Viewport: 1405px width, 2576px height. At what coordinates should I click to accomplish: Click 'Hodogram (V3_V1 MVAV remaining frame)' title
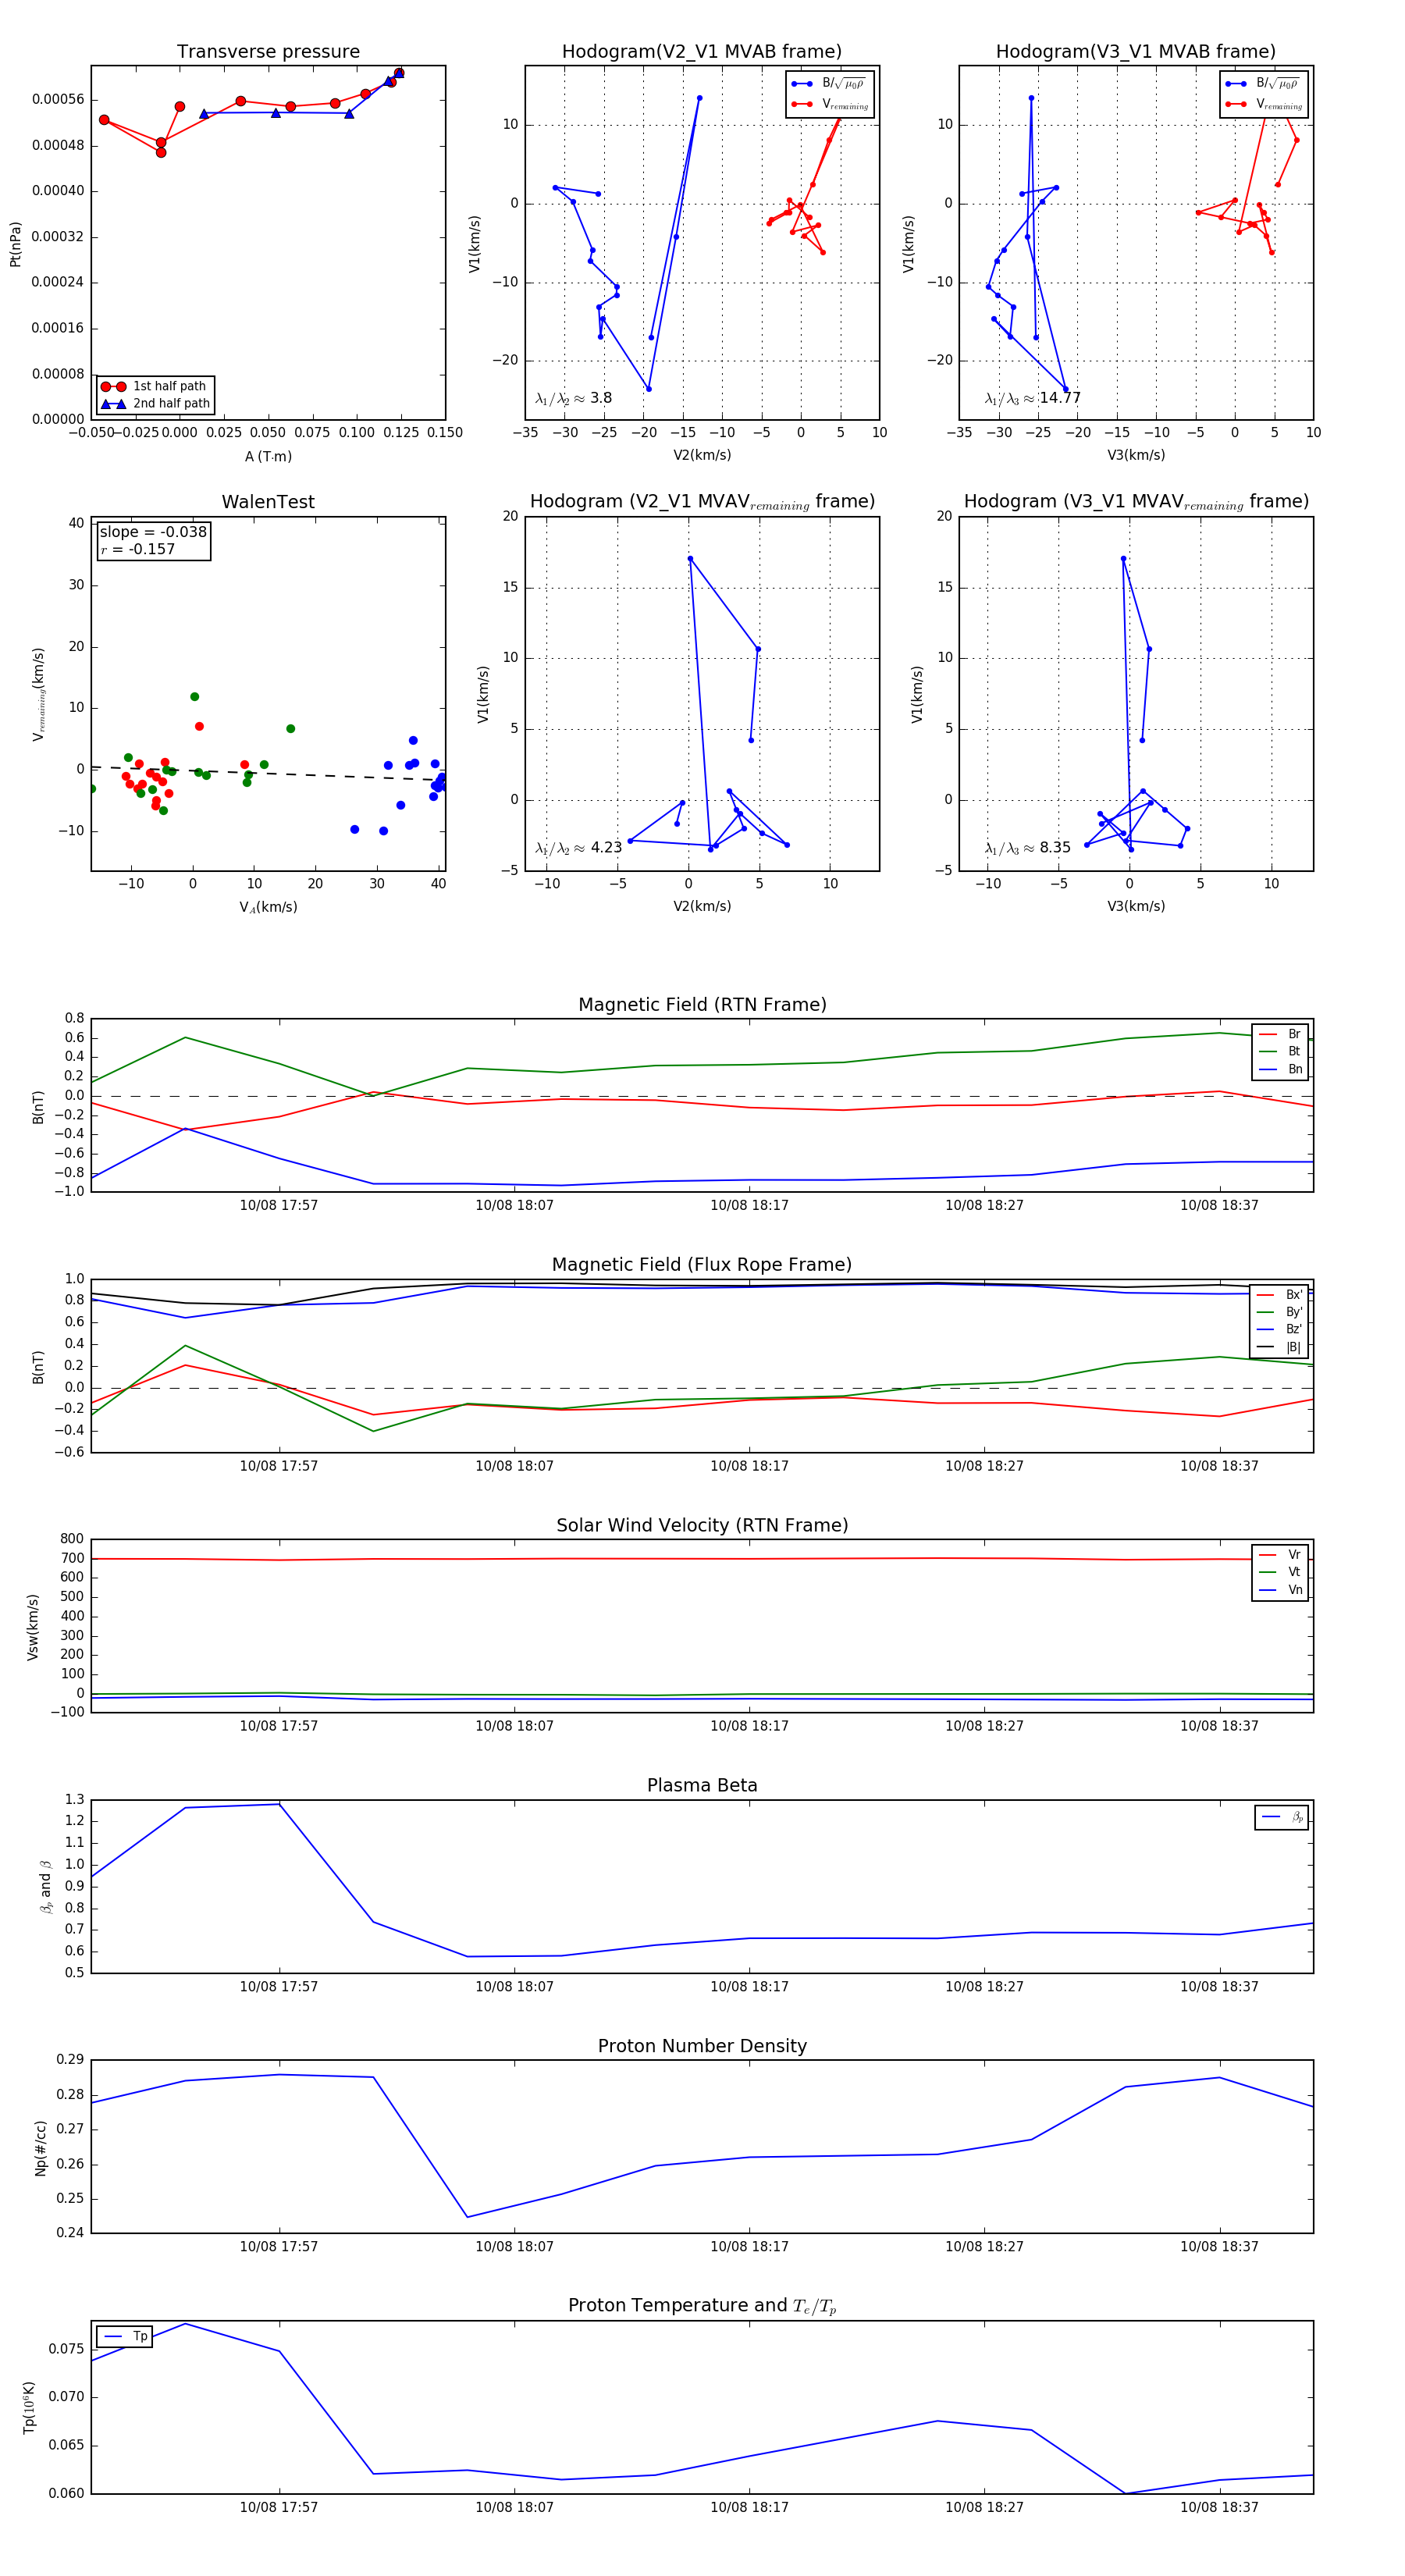[x=1136, y=502]
